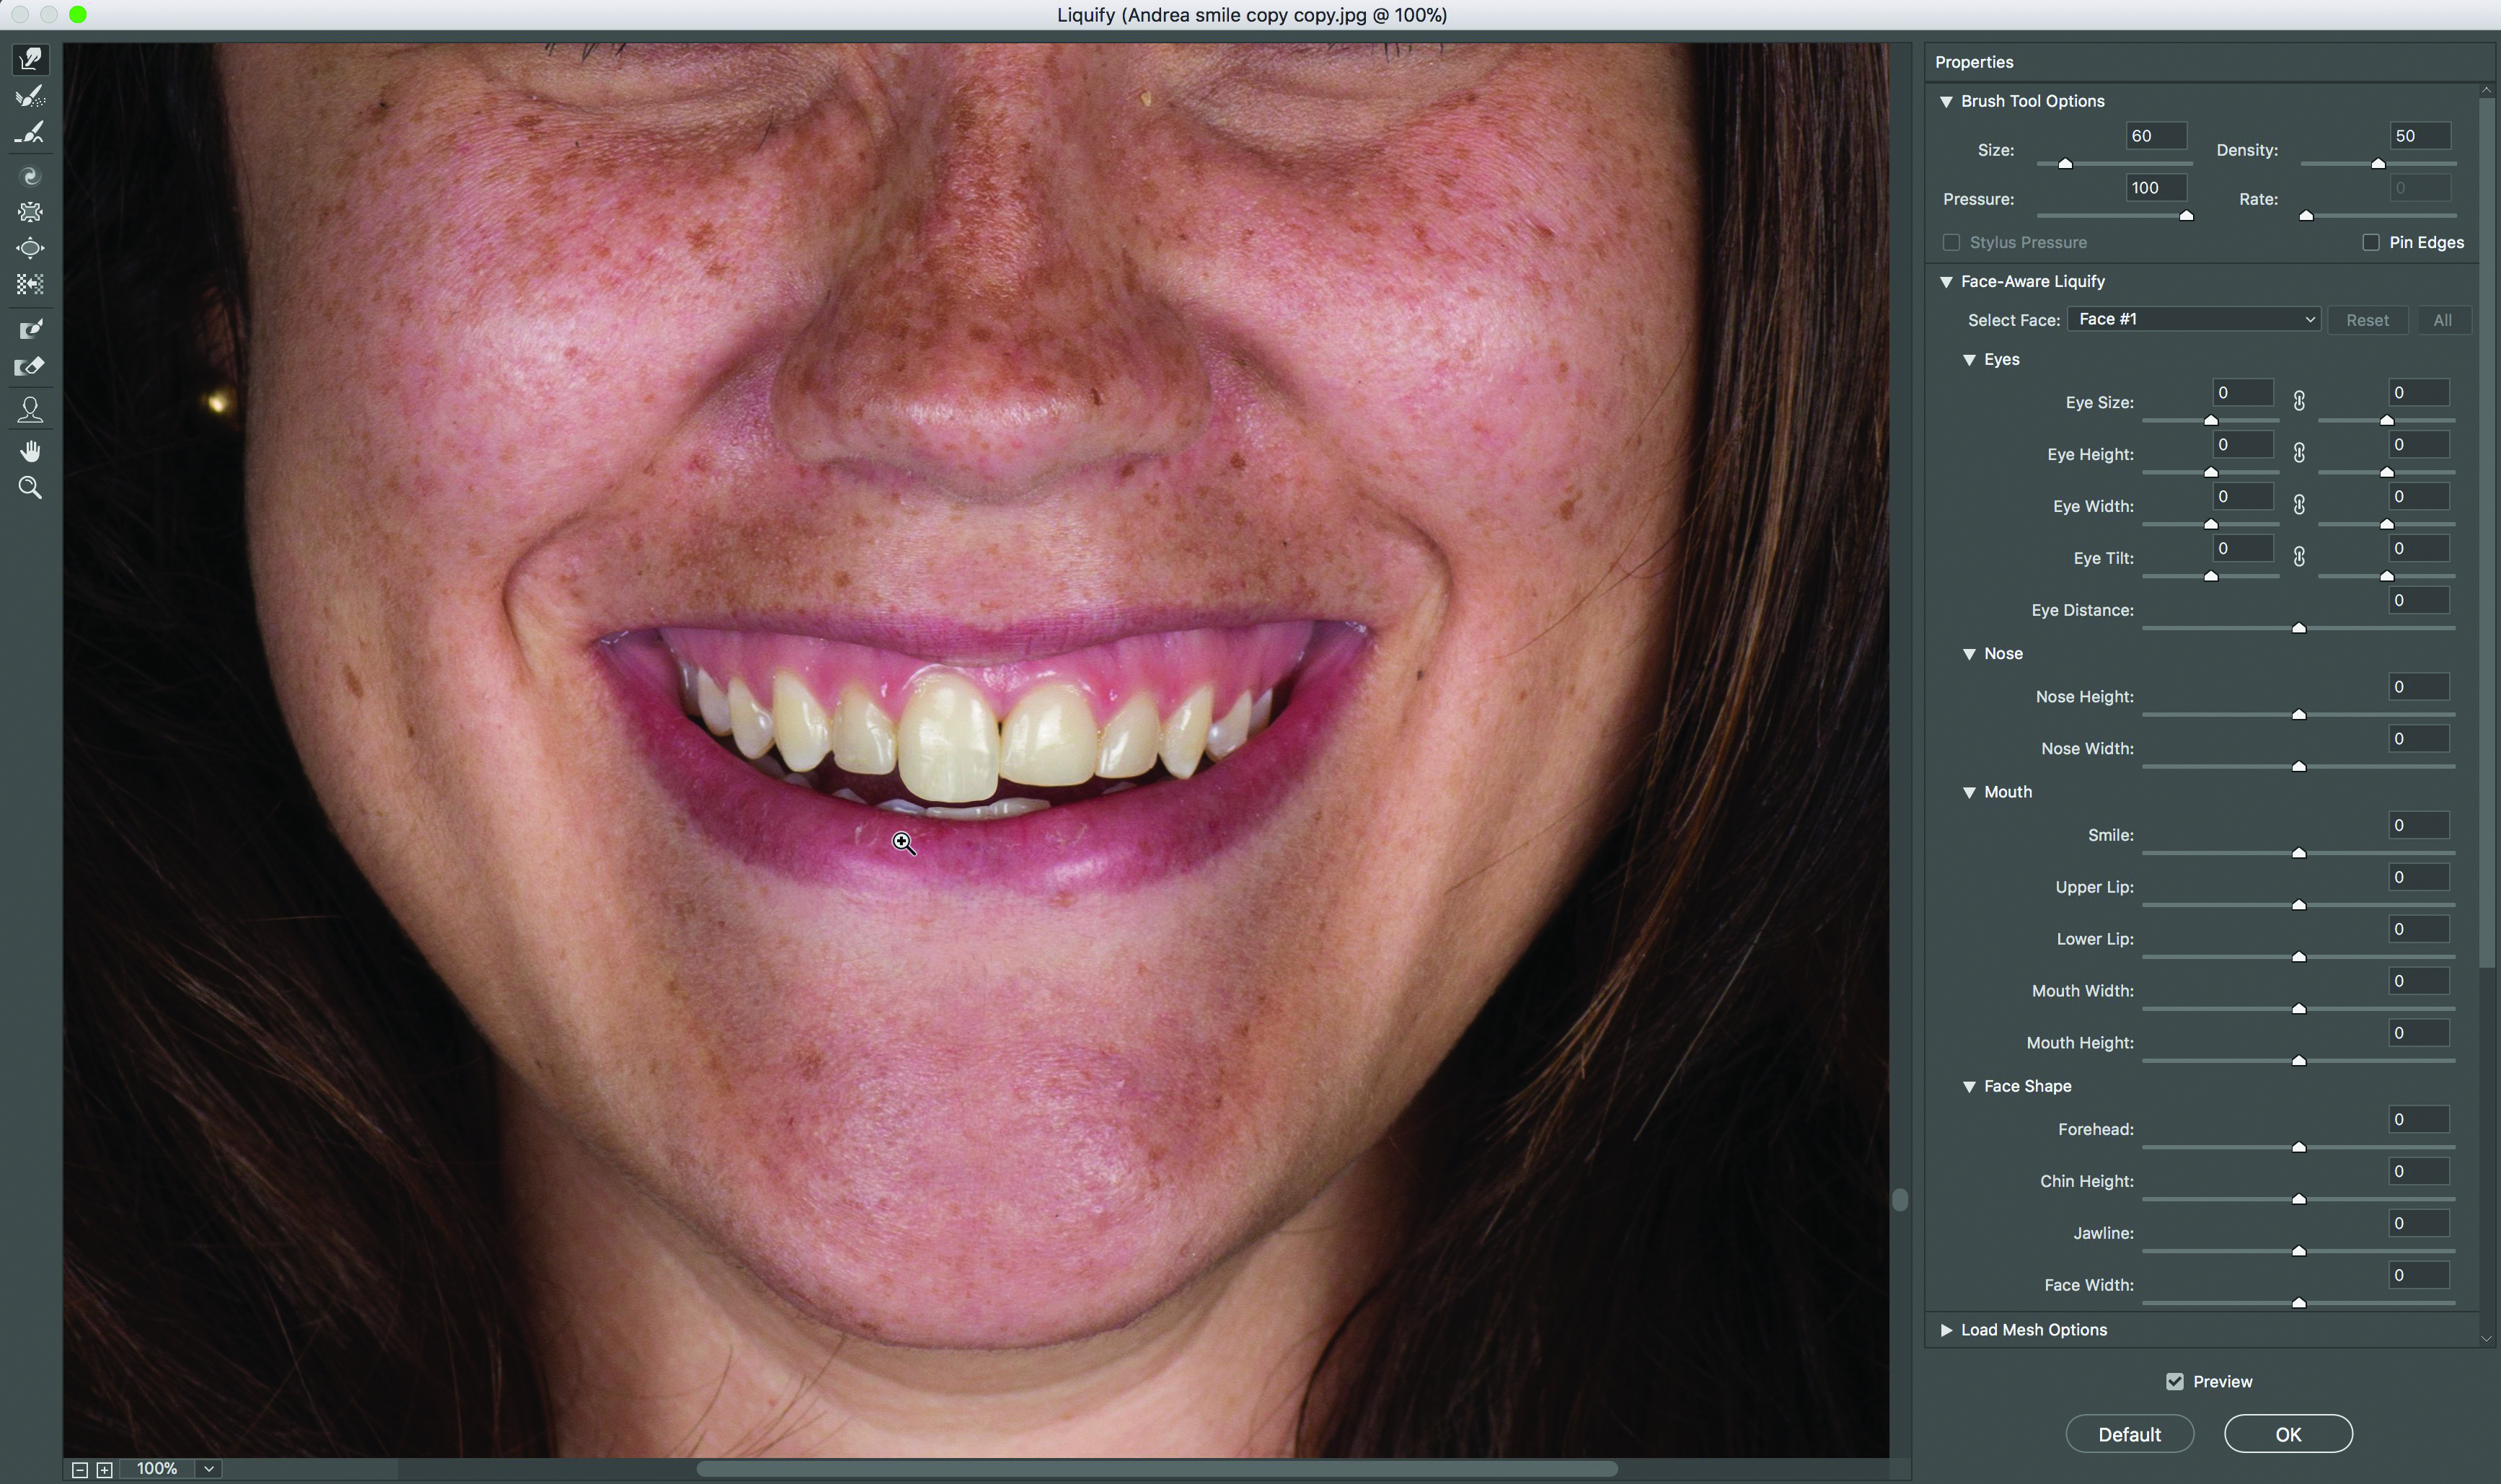Select the Smooth tool

click(30, 133)
